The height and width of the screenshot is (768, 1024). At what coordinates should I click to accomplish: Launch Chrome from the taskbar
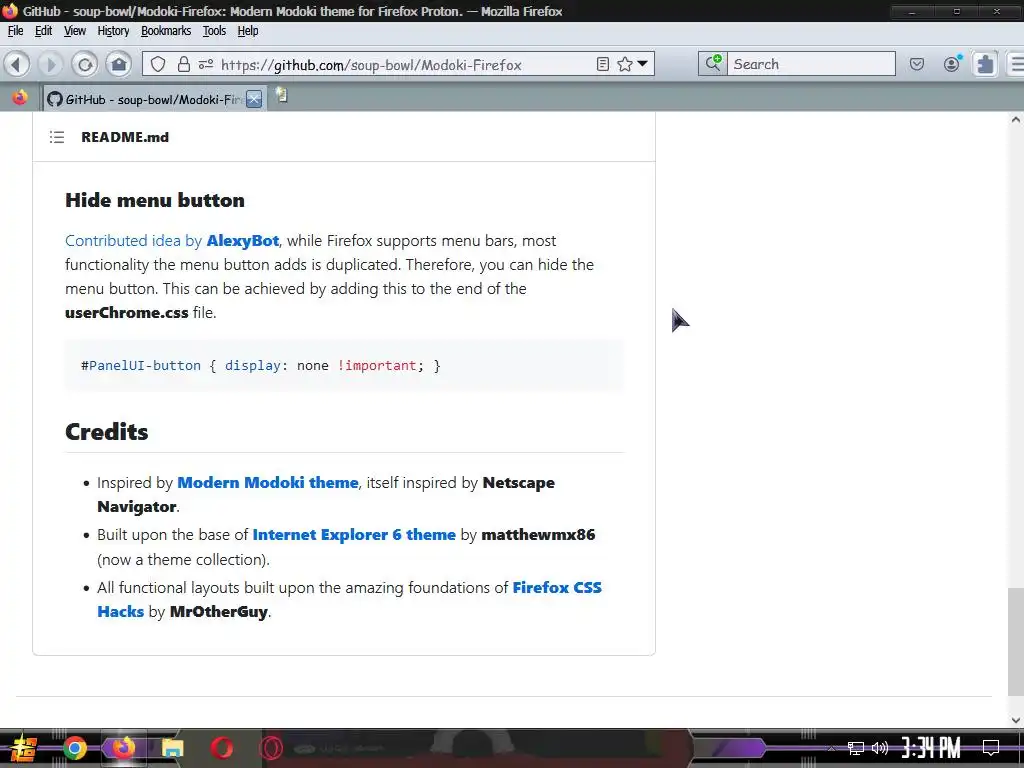click(74, 748)
